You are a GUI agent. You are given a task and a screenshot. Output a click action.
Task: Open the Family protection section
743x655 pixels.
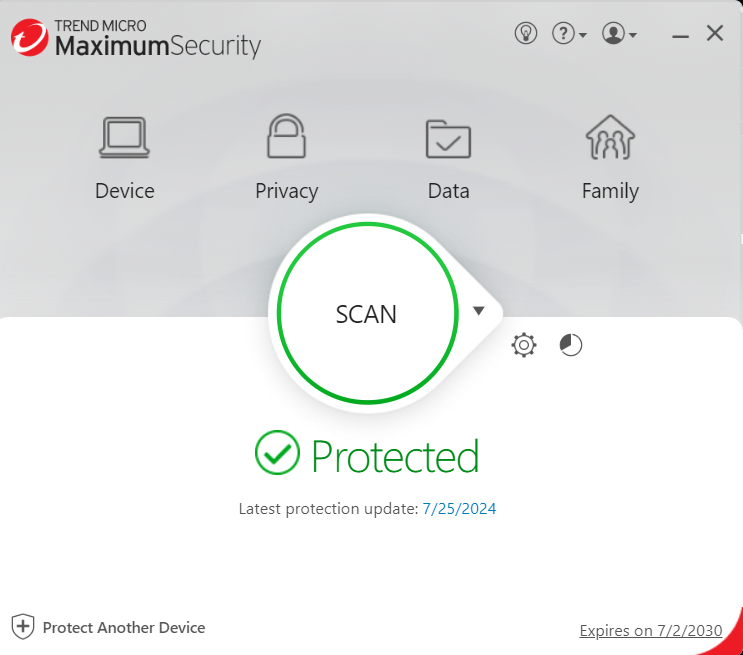point(610,139)
